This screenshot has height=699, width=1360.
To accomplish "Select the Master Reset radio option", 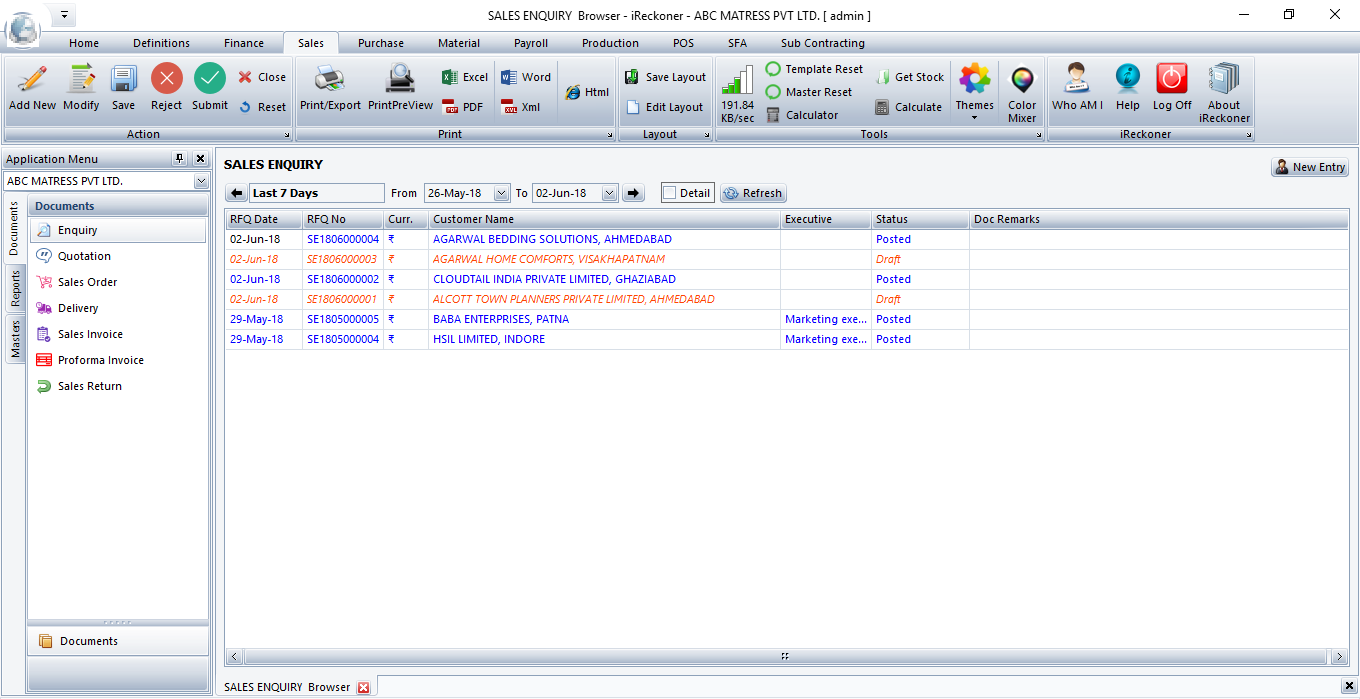I will click(773, 92).
